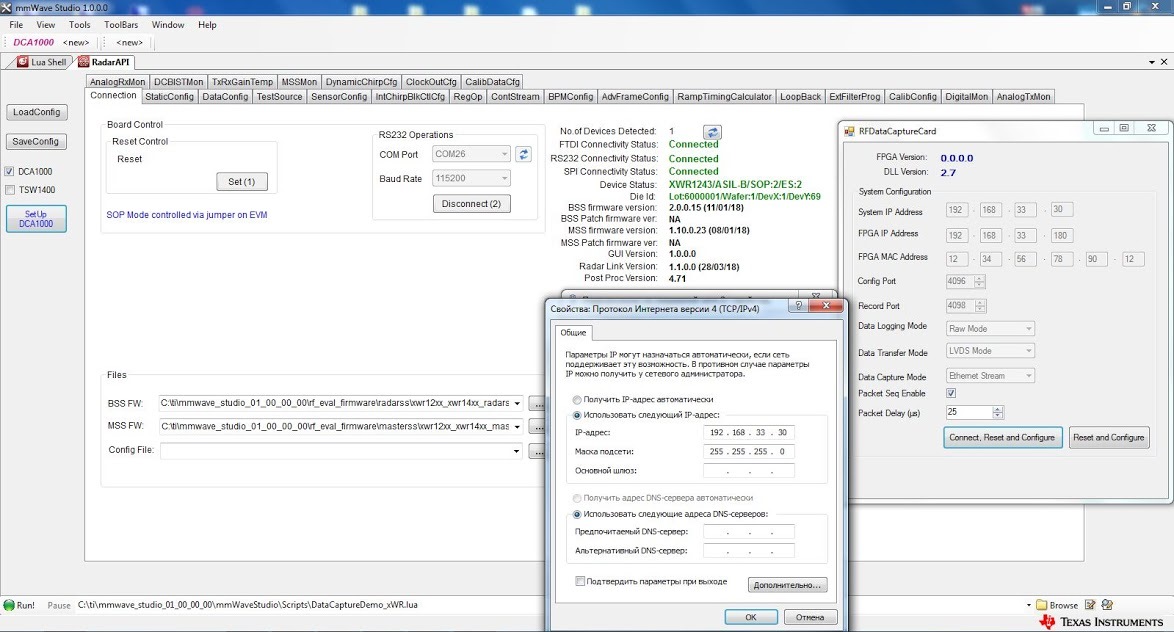This screenshot has width=1174, height=632.
Task: Switch to the StaticConfig tab
Action: (169, 97)
